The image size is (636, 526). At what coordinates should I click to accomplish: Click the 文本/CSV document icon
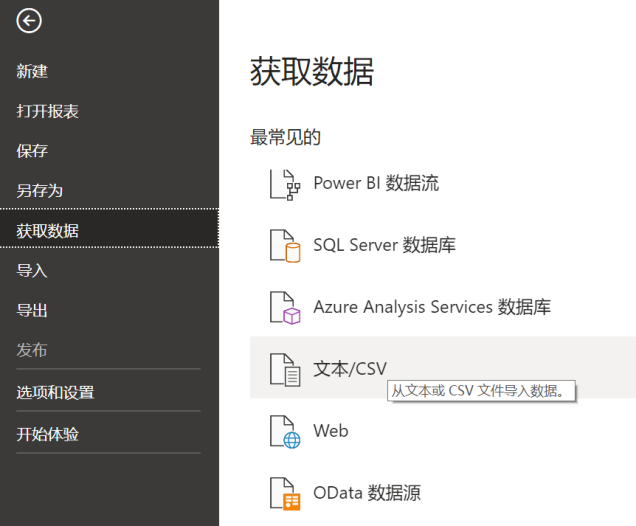[285, 370]
